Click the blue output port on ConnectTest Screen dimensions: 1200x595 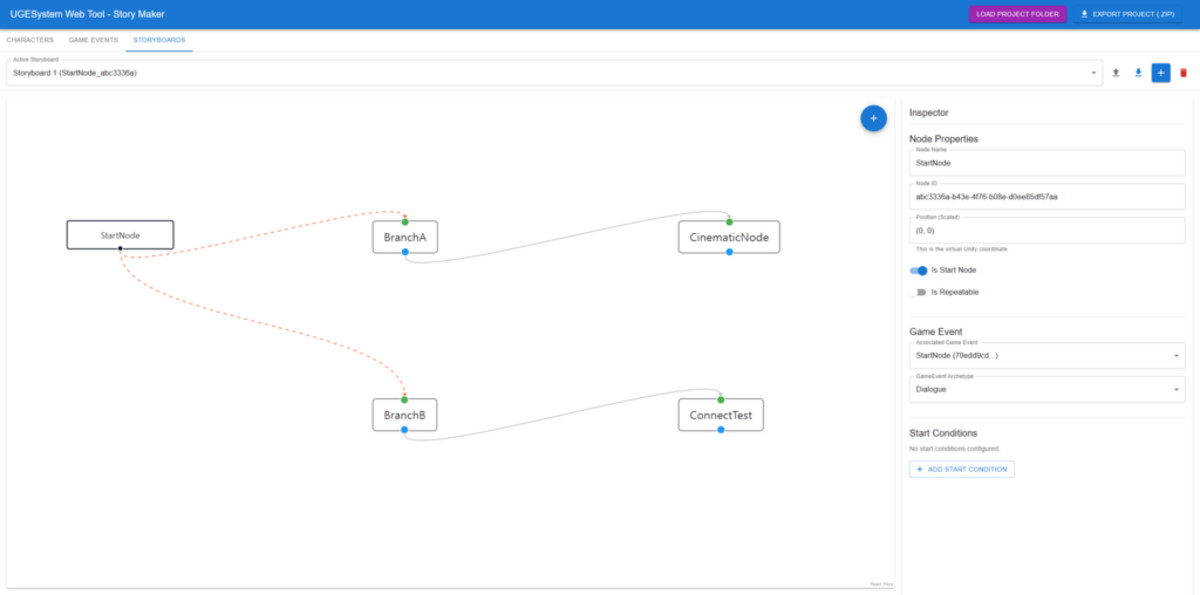click(x=720, y=430)
